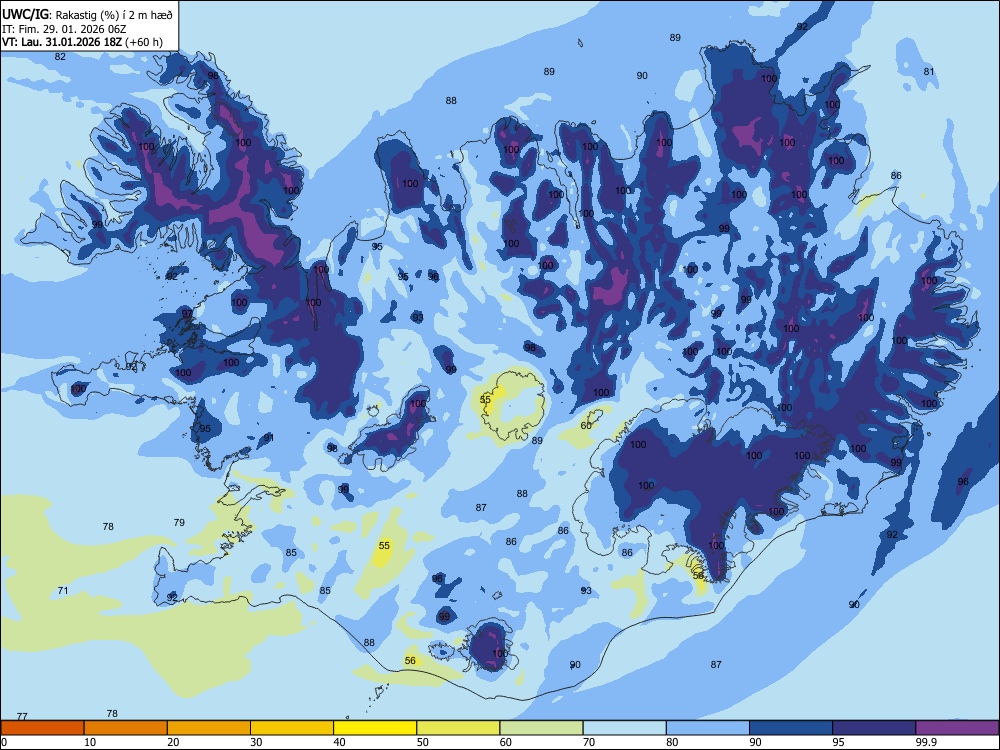Click the 95–99.9 dark indigo legend swatch
Image resolution: width=1000 pixels, height=750 pixels.
tap(874, 728)
